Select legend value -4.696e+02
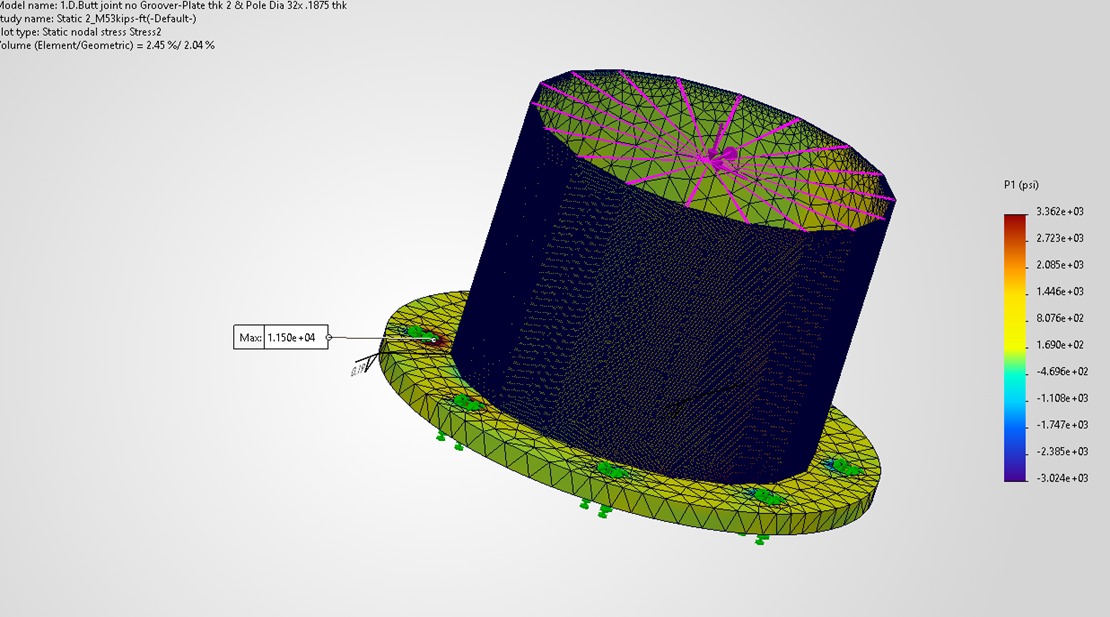 [1062, 371]
